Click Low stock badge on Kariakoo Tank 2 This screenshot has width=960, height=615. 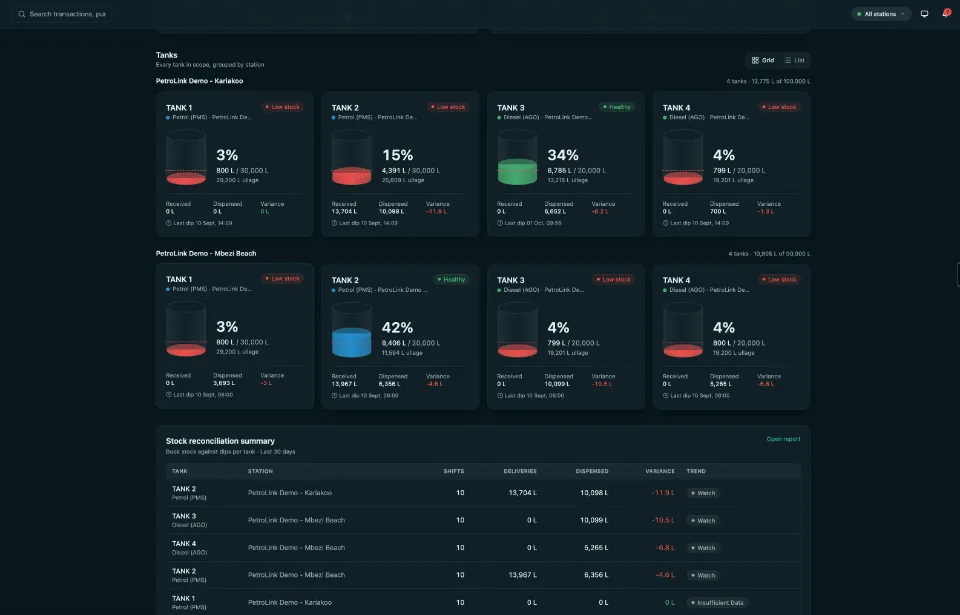pyautogui.click(x=448, y=107)
